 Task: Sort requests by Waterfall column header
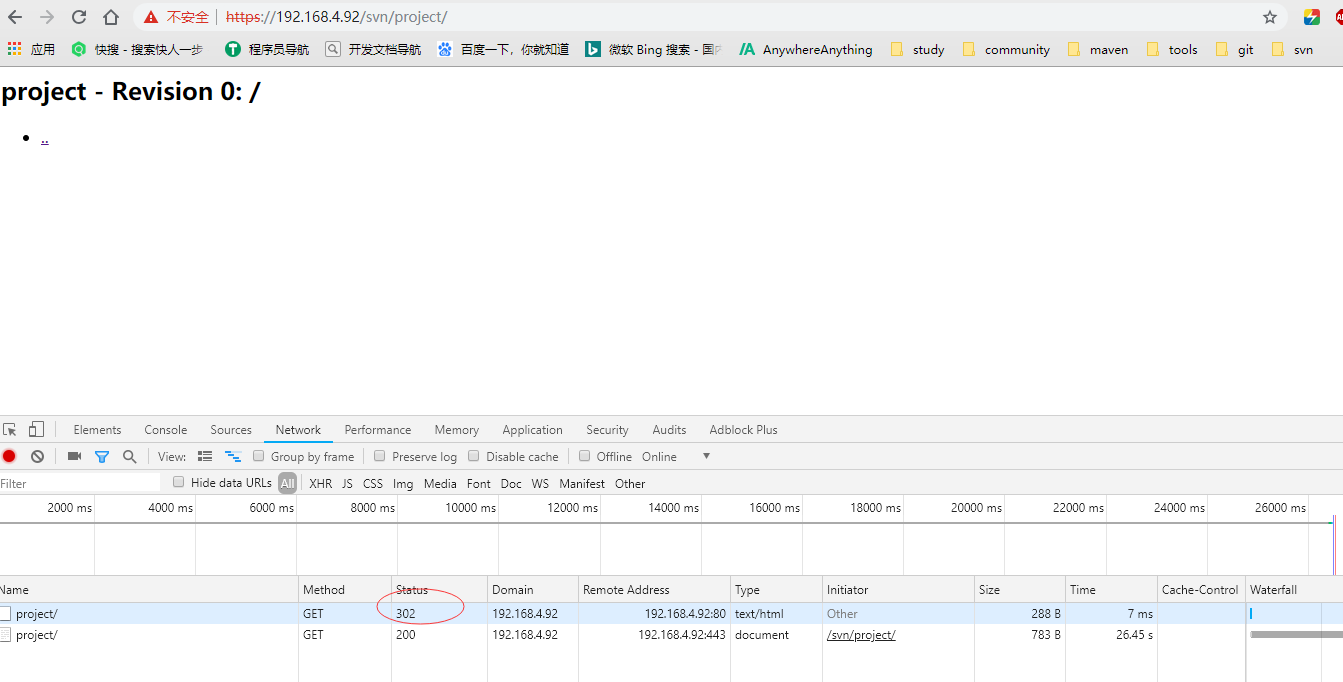coord(1294,590)
